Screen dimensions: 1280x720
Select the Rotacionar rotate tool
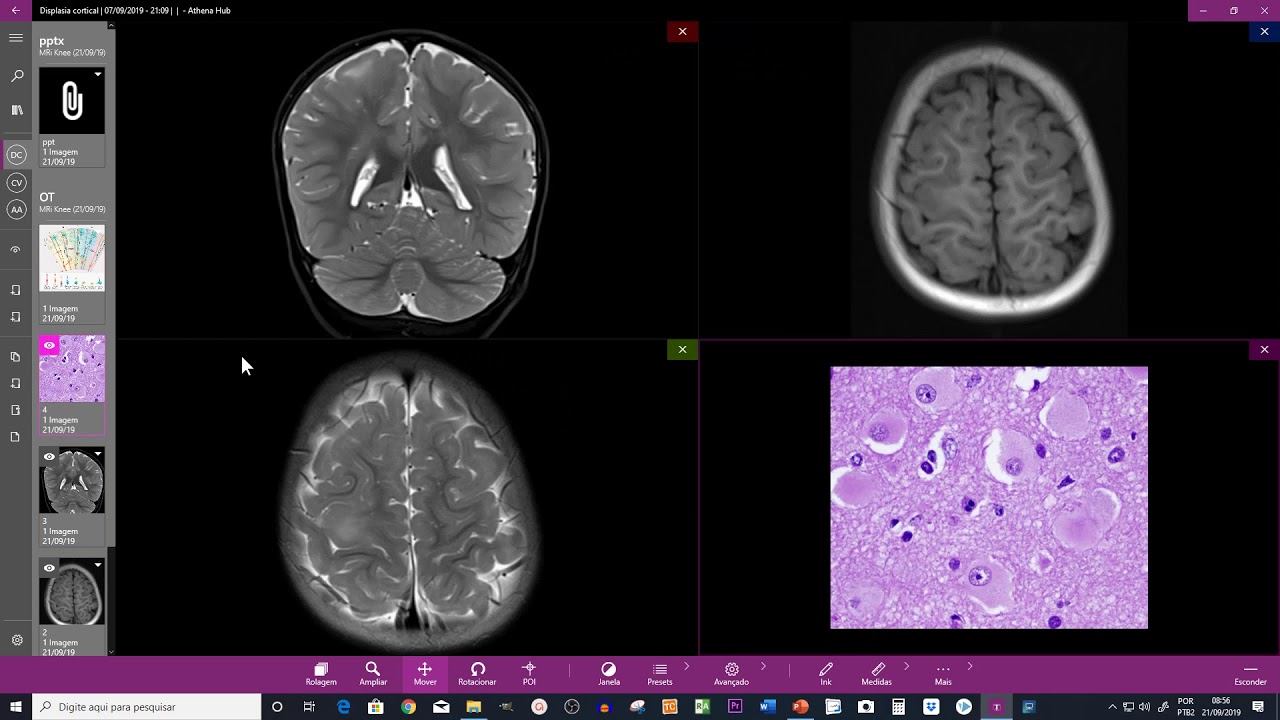tap(477, 674)
